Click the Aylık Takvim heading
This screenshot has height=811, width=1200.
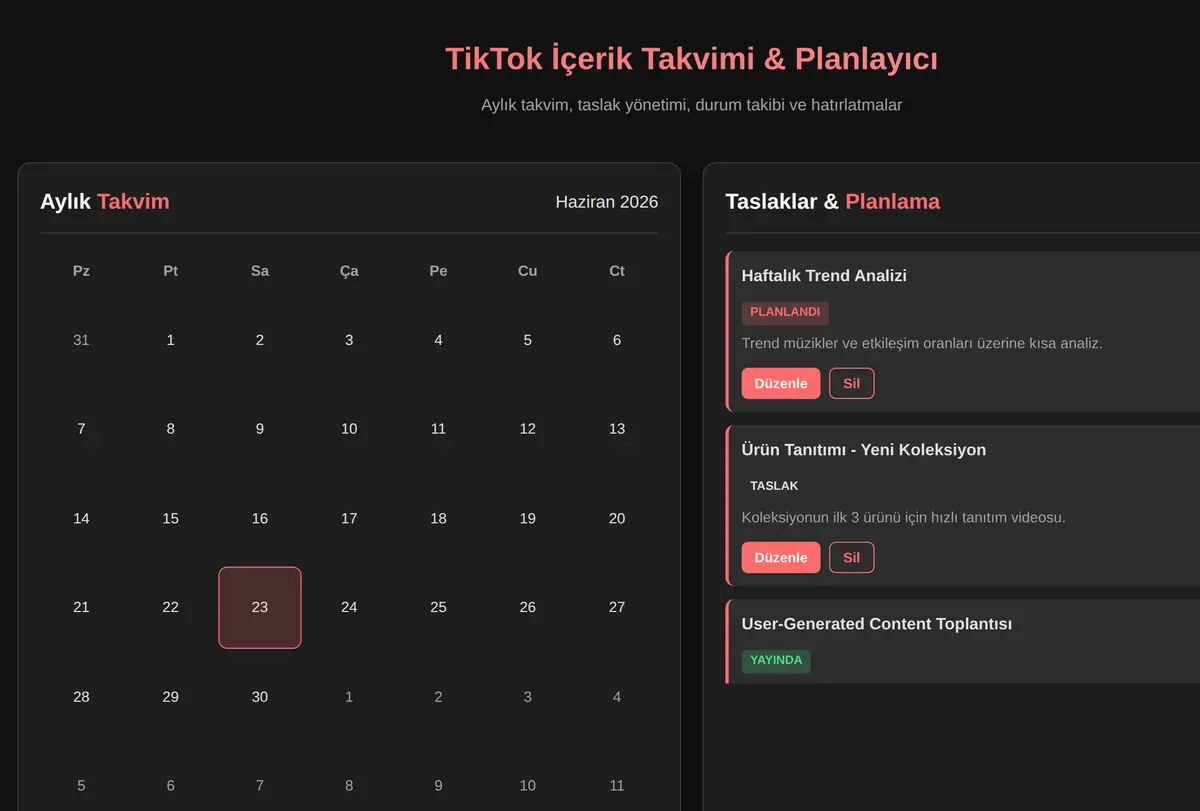click(105, 202)
